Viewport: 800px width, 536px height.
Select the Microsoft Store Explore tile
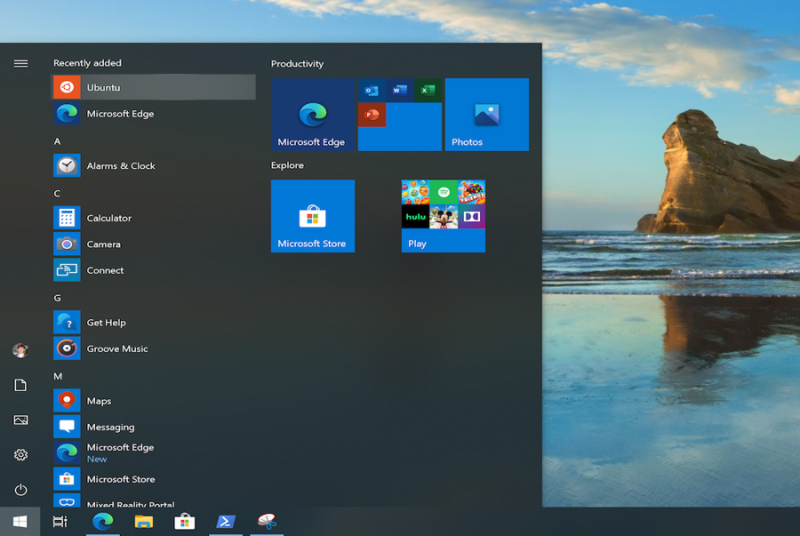313,216
